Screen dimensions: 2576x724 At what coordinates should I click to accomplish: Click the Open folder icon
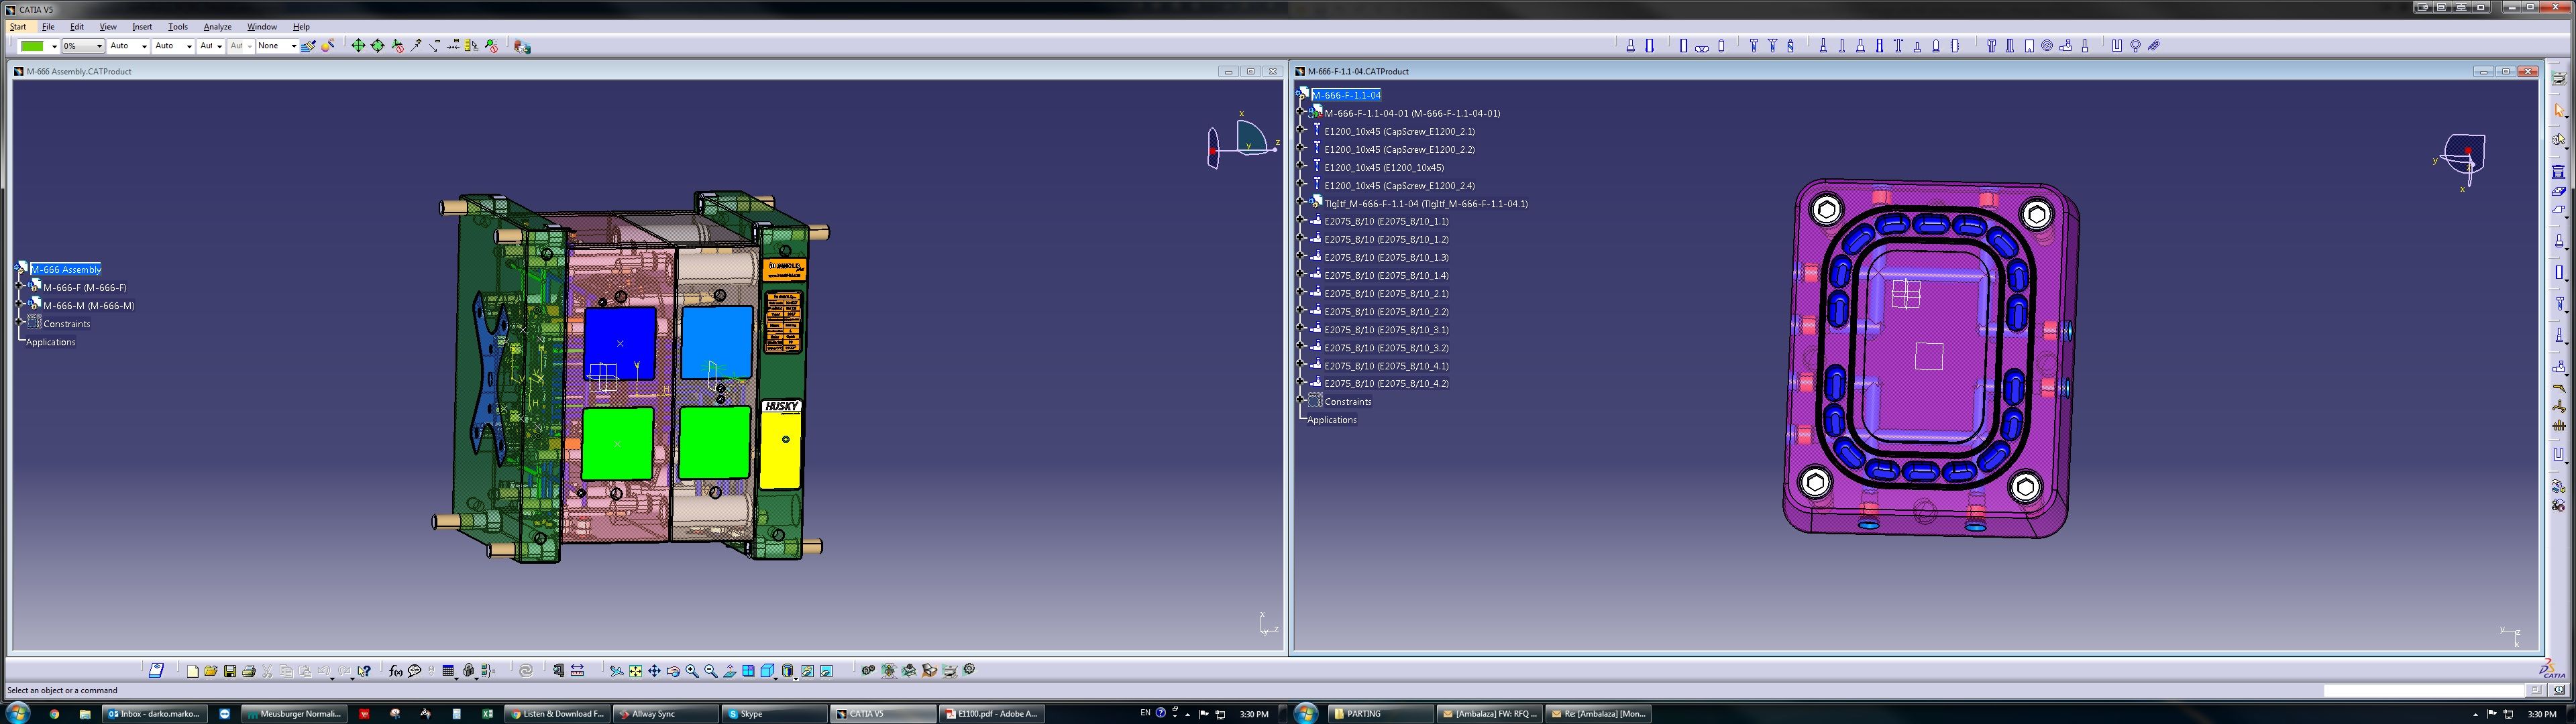[211, 671]
